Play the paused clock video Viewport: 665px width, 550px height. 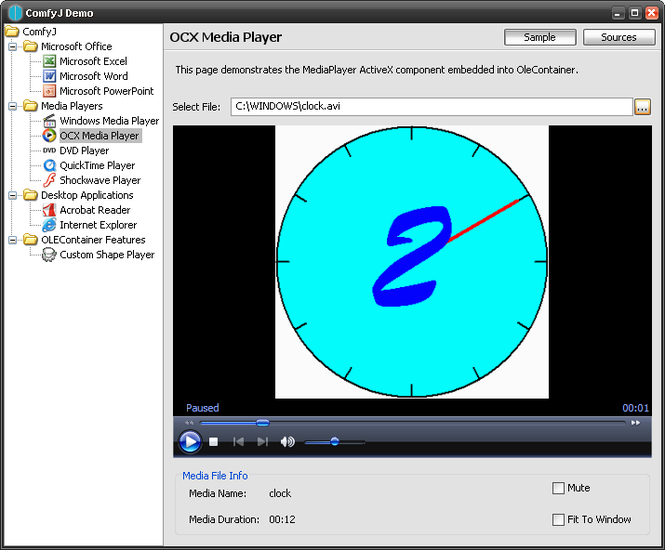(190, 442)
